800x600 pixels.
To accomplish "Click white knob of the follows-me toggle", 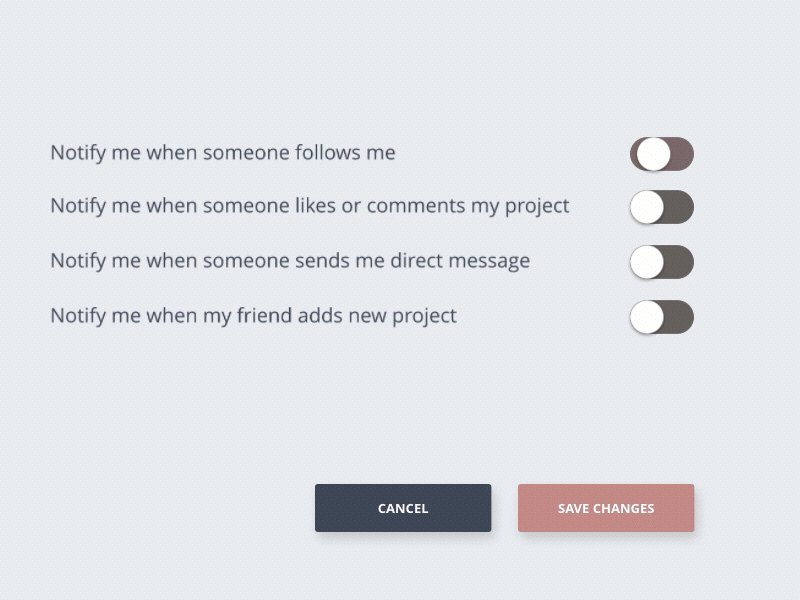I will 654,154.
